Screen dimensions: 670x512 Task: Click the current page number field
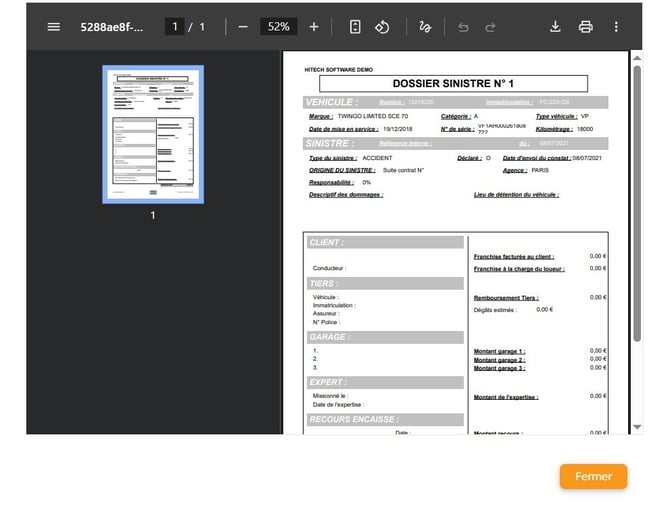click(174, 27)
